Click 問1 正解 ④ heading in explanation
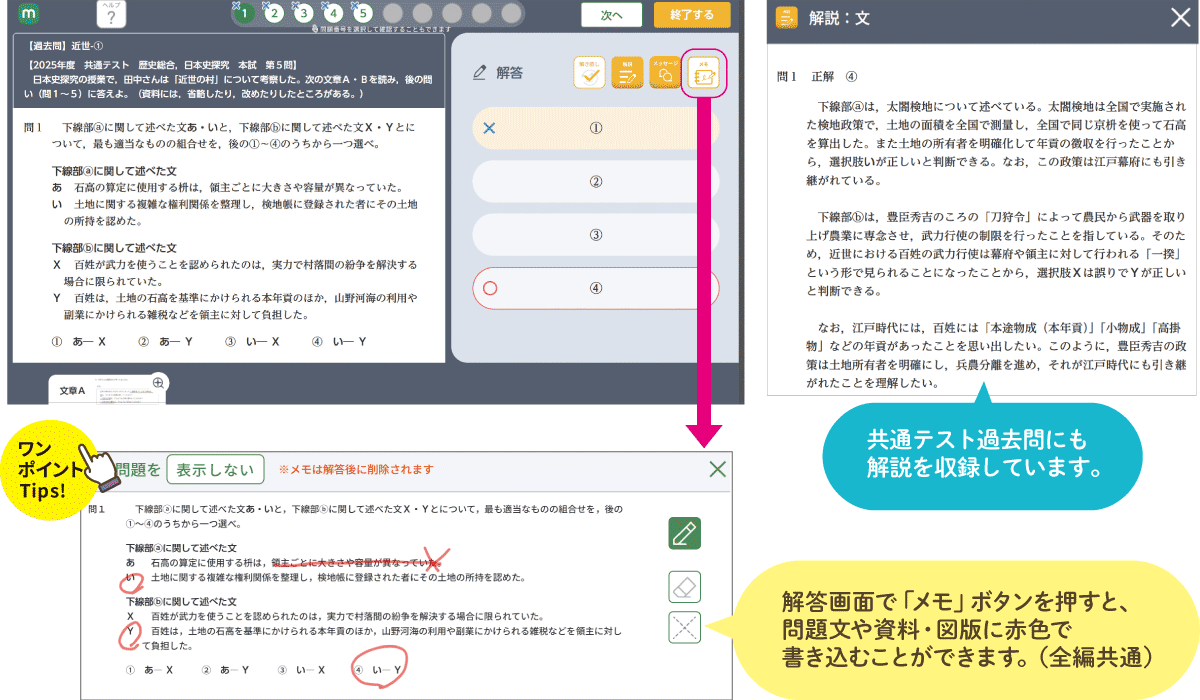The width and height of the screenshot is (1200, 700). click(x=818, y=76)
